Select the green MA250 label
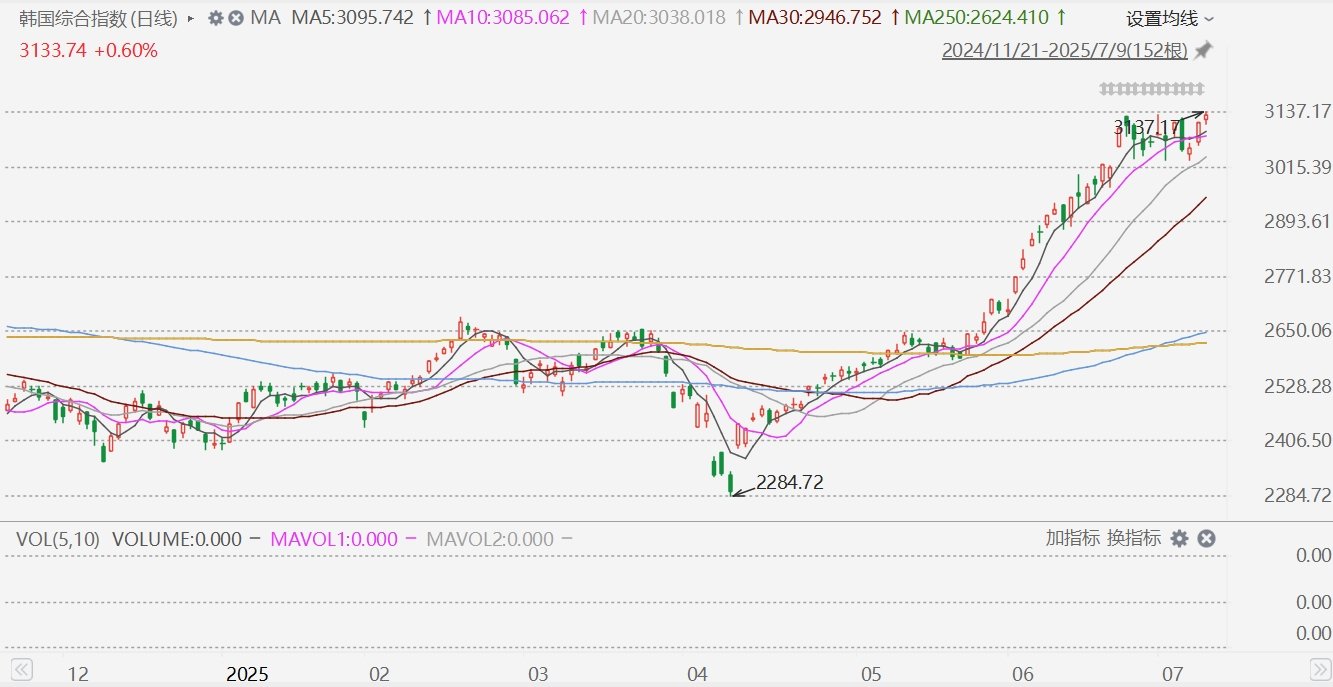This screenshot has width=1333, height=687. [983, 18]
